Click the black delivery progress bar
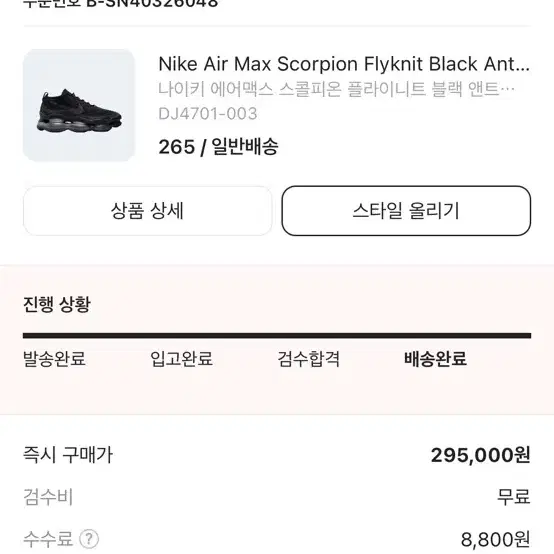This screenshot has width=554, height=554. pos(277,336)
